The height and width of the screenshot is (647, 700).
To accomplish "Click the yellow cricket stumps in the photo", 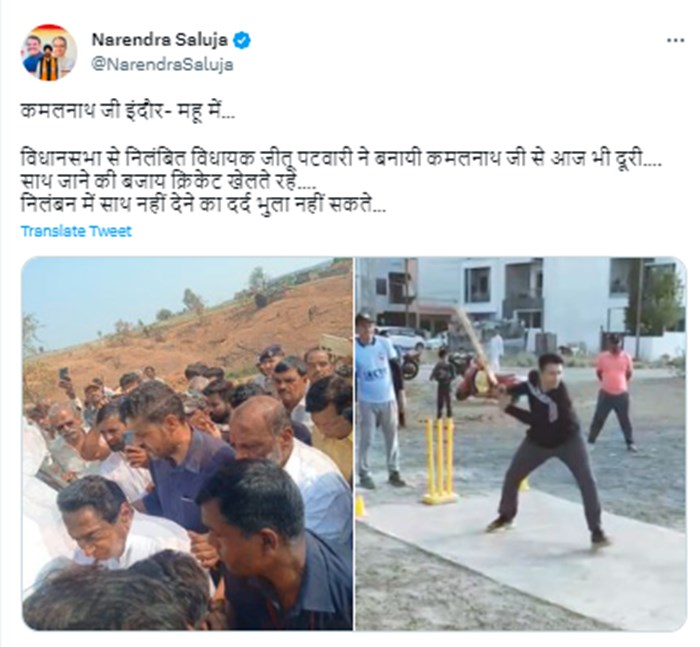I will point(440,461).
